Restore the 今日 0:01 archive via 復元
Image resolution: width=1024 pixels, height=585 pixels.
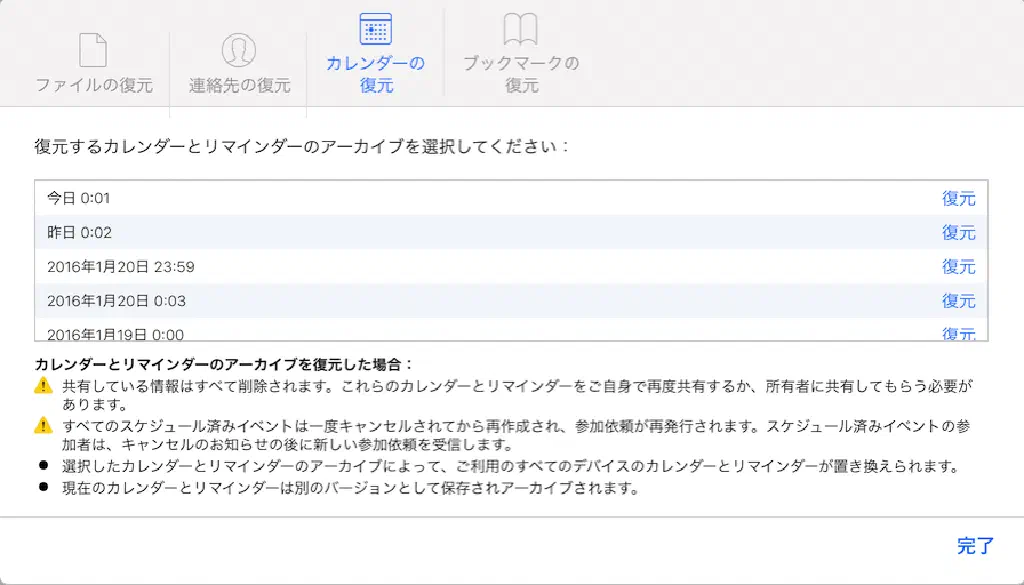click(958, 199)
